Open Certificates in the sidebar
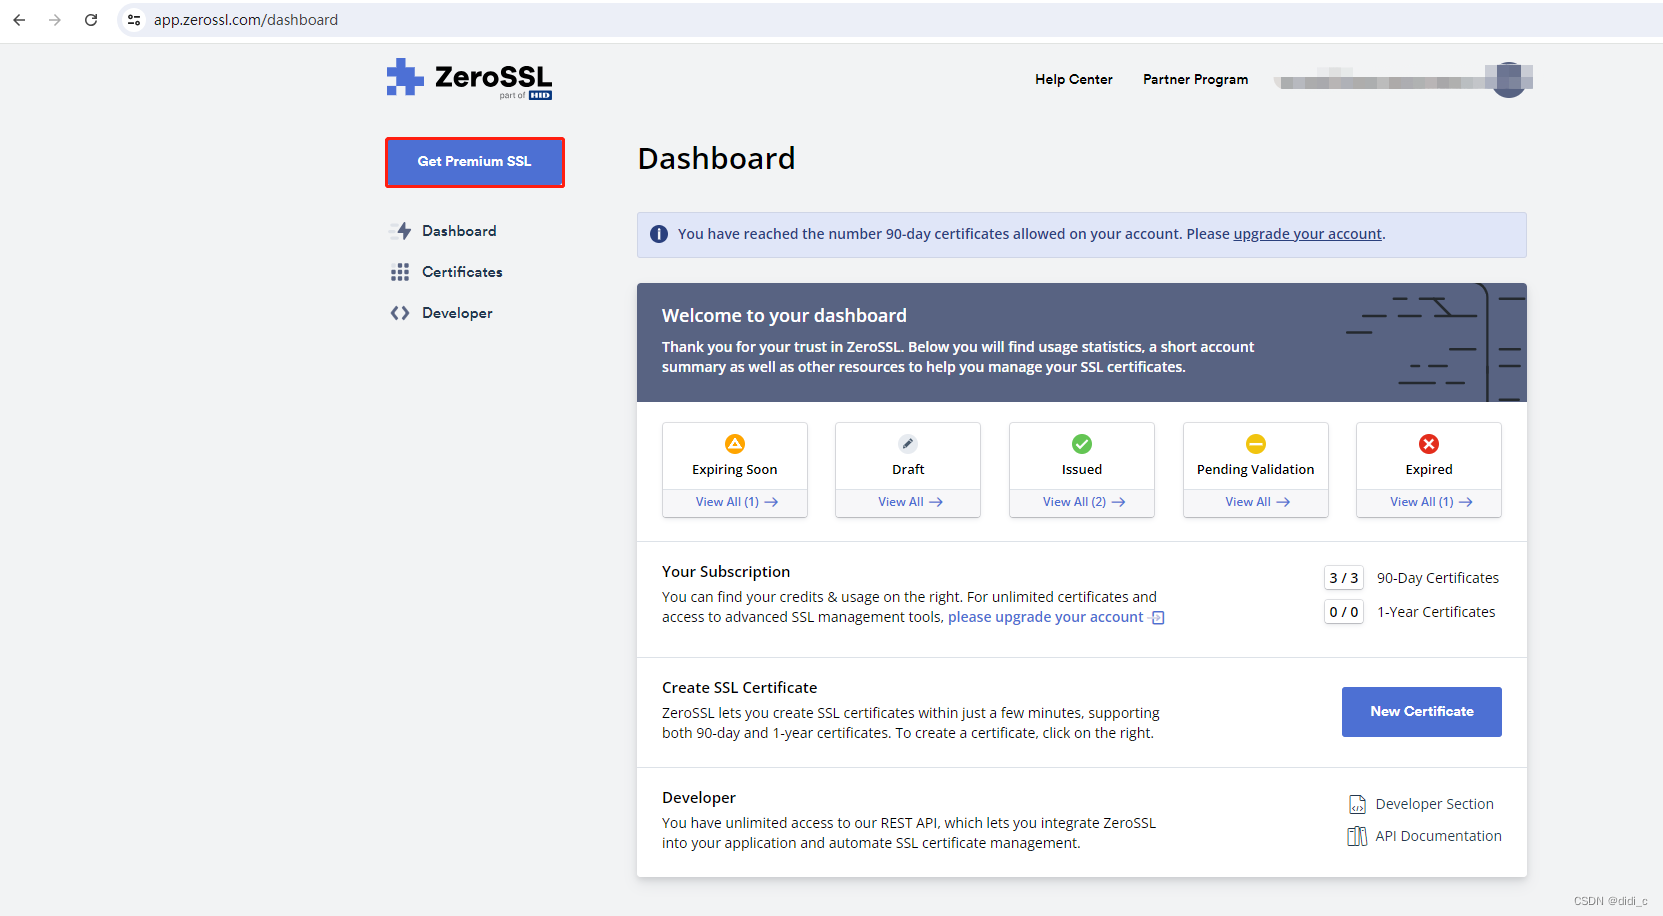This screenshot has height=916, width=1663. click(462, 272)
